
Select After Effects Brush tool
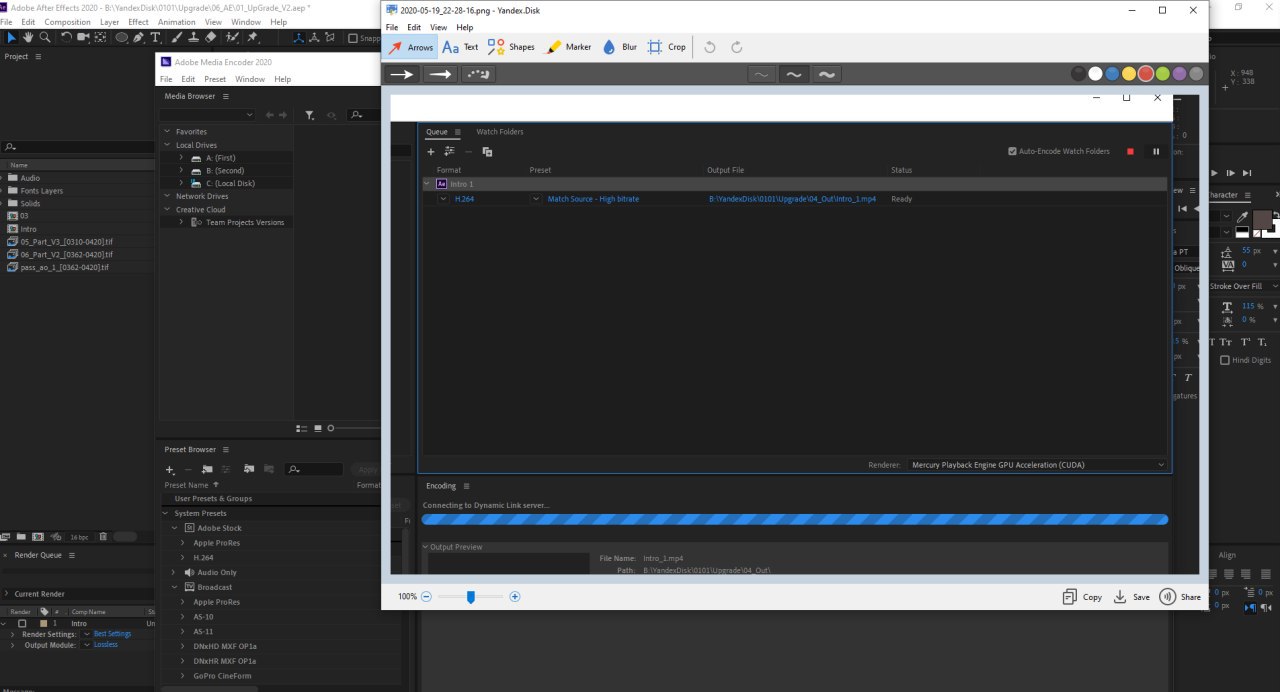[x=176, y=38]
